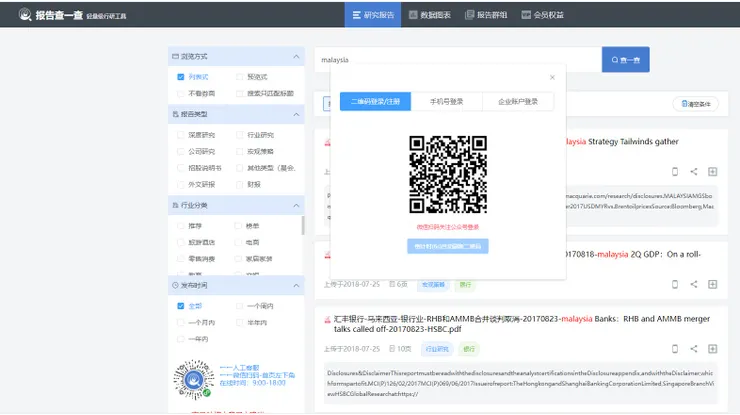Check the 行业研究 report type

click(x=239, y=135)
